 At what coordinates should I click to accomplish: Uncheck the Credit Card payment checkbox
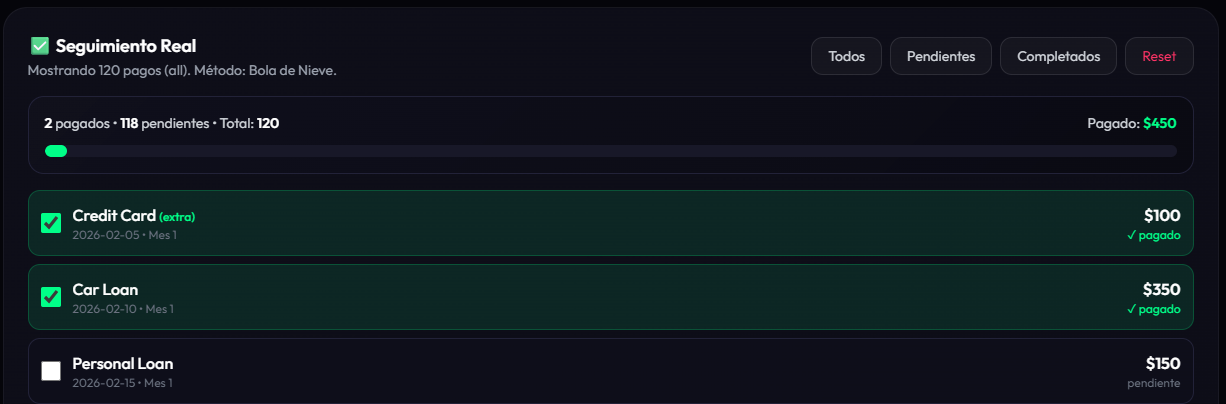coord(51,223)
